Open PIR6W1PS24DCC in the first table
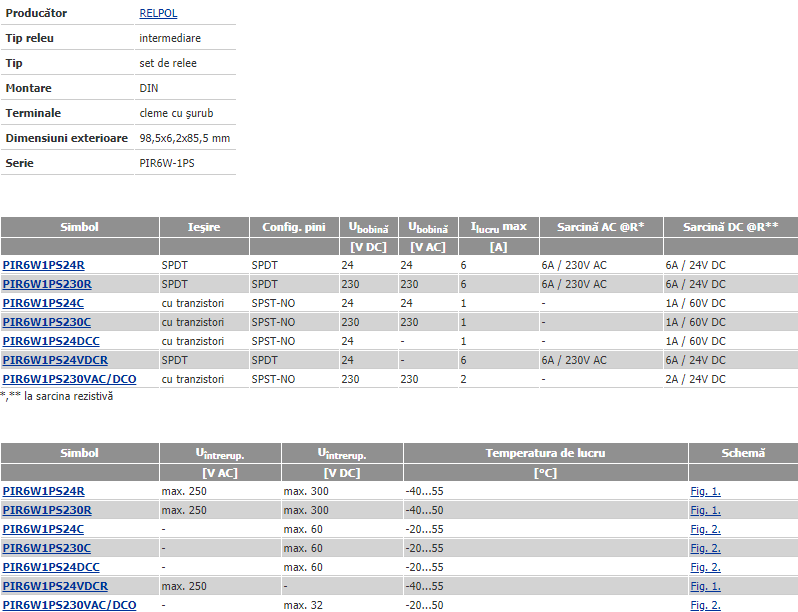798x612 pixels. click(x=51, y=341)
